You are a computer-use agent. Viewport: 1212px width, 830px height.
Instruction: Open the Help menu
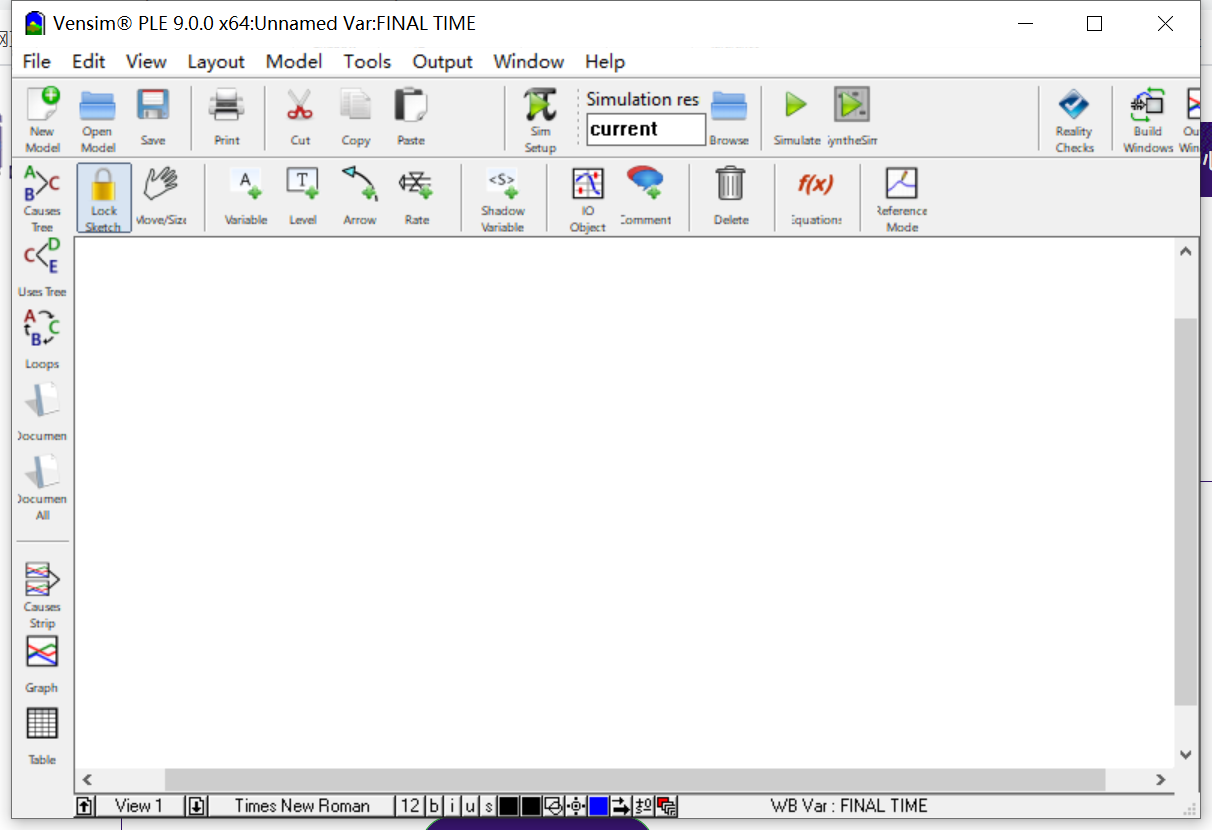point(605,61)
